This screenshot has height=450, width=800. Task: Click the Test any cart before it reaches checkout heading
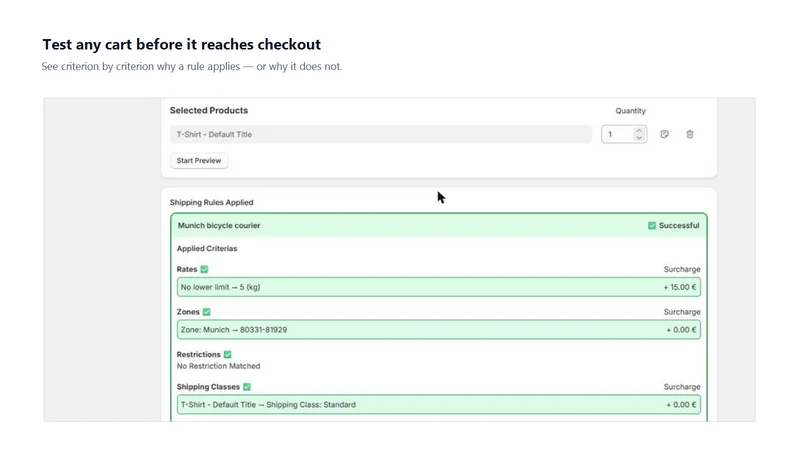182,44
